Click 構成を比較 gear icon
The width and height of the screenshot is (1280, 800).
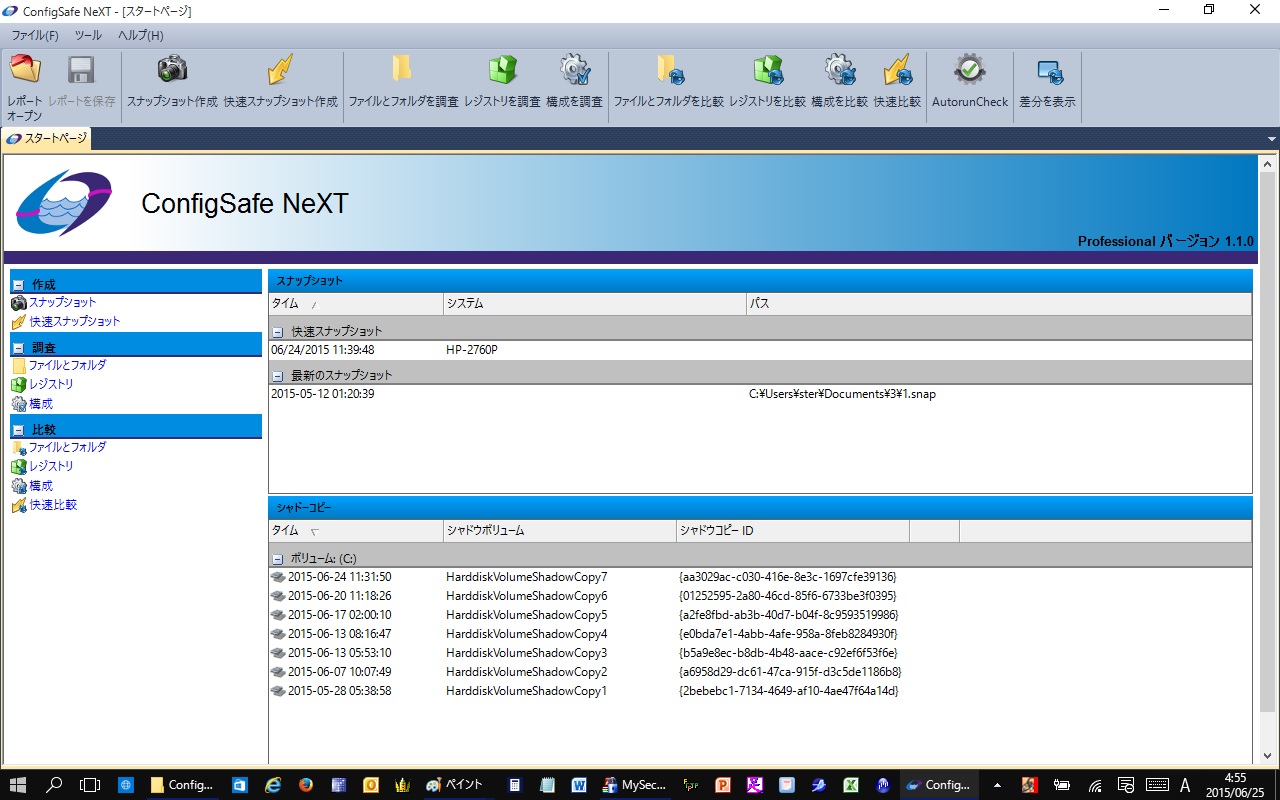[x=839, y=70]
